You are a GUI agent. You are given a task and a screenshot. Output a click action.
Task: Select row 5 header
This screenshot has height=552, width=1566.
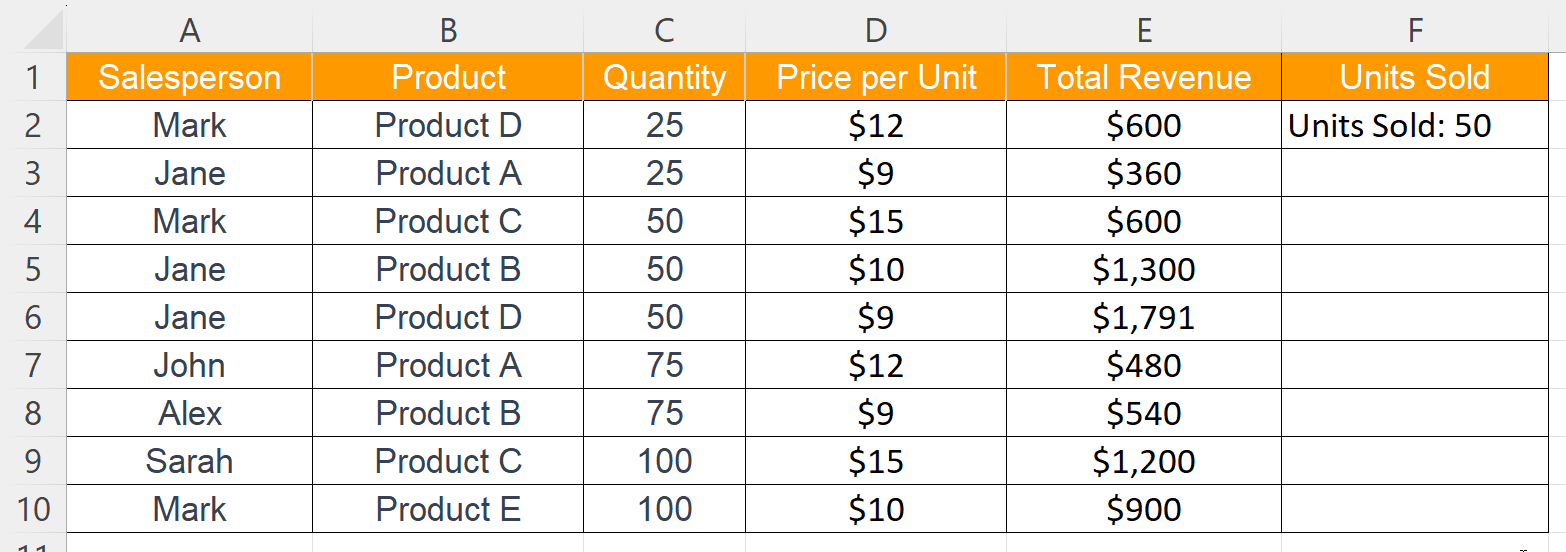(33, 269)
